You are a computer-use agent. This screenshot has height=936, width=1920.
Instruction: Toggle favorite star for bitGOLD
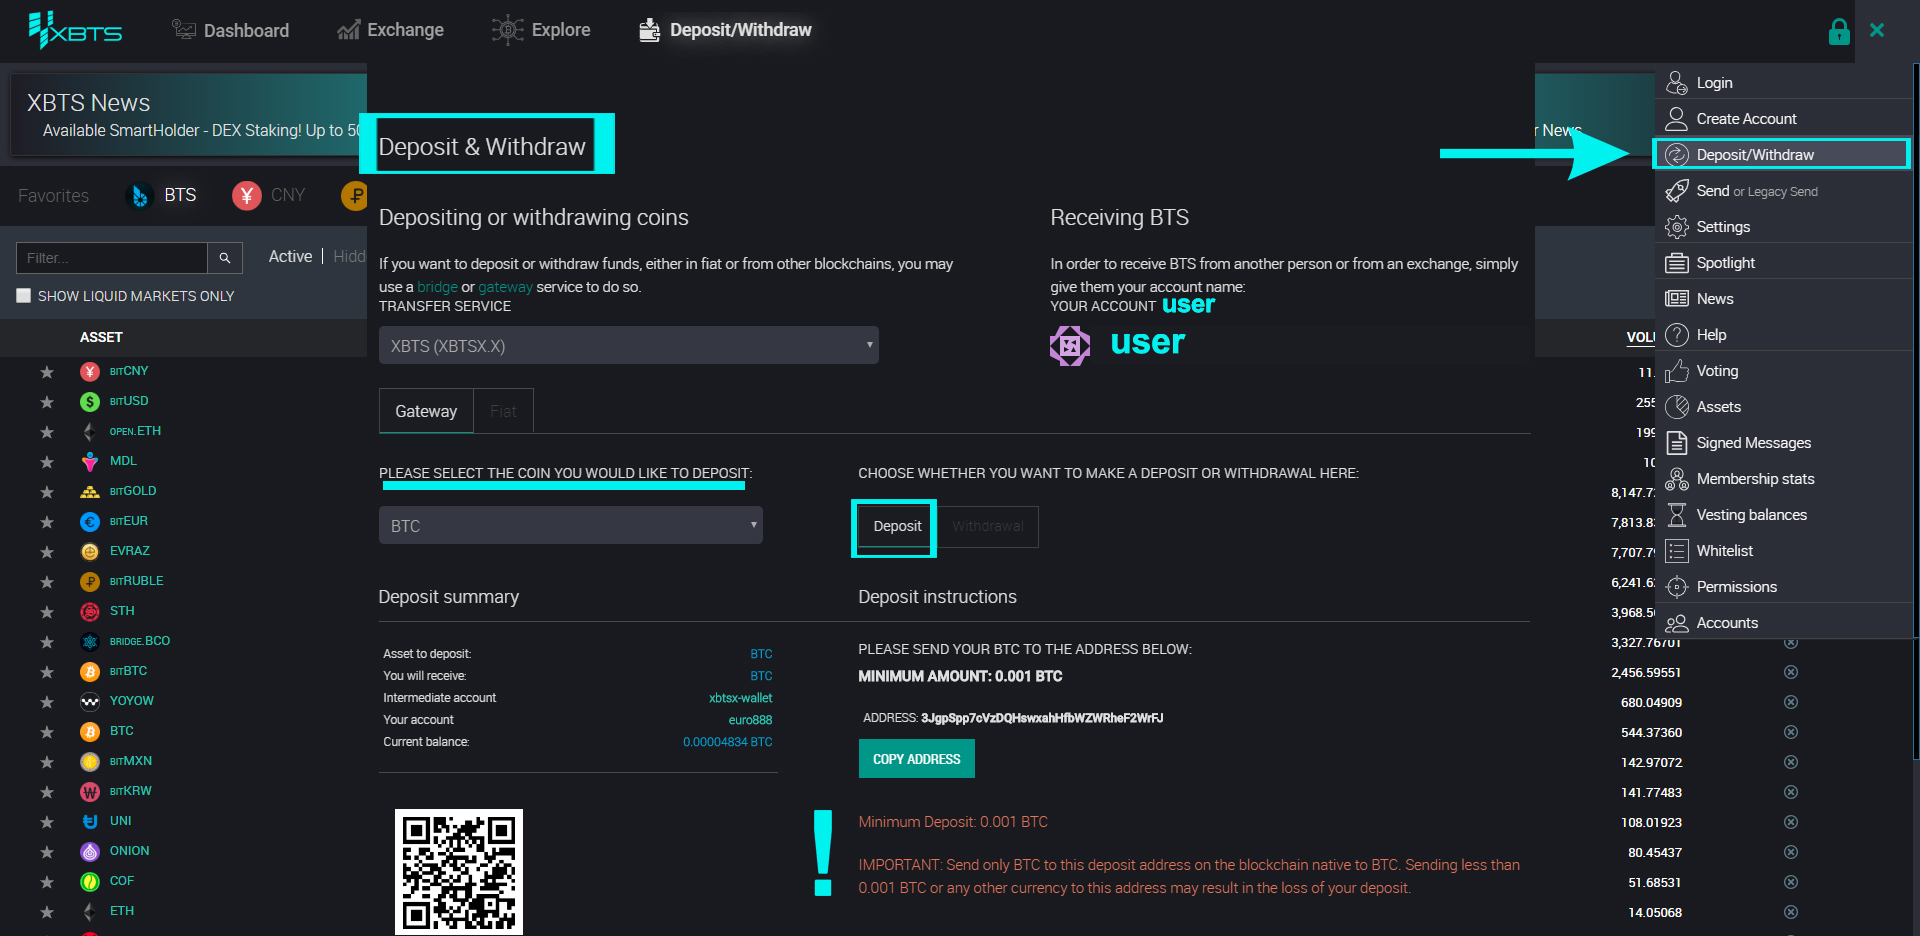coord(46,492)
